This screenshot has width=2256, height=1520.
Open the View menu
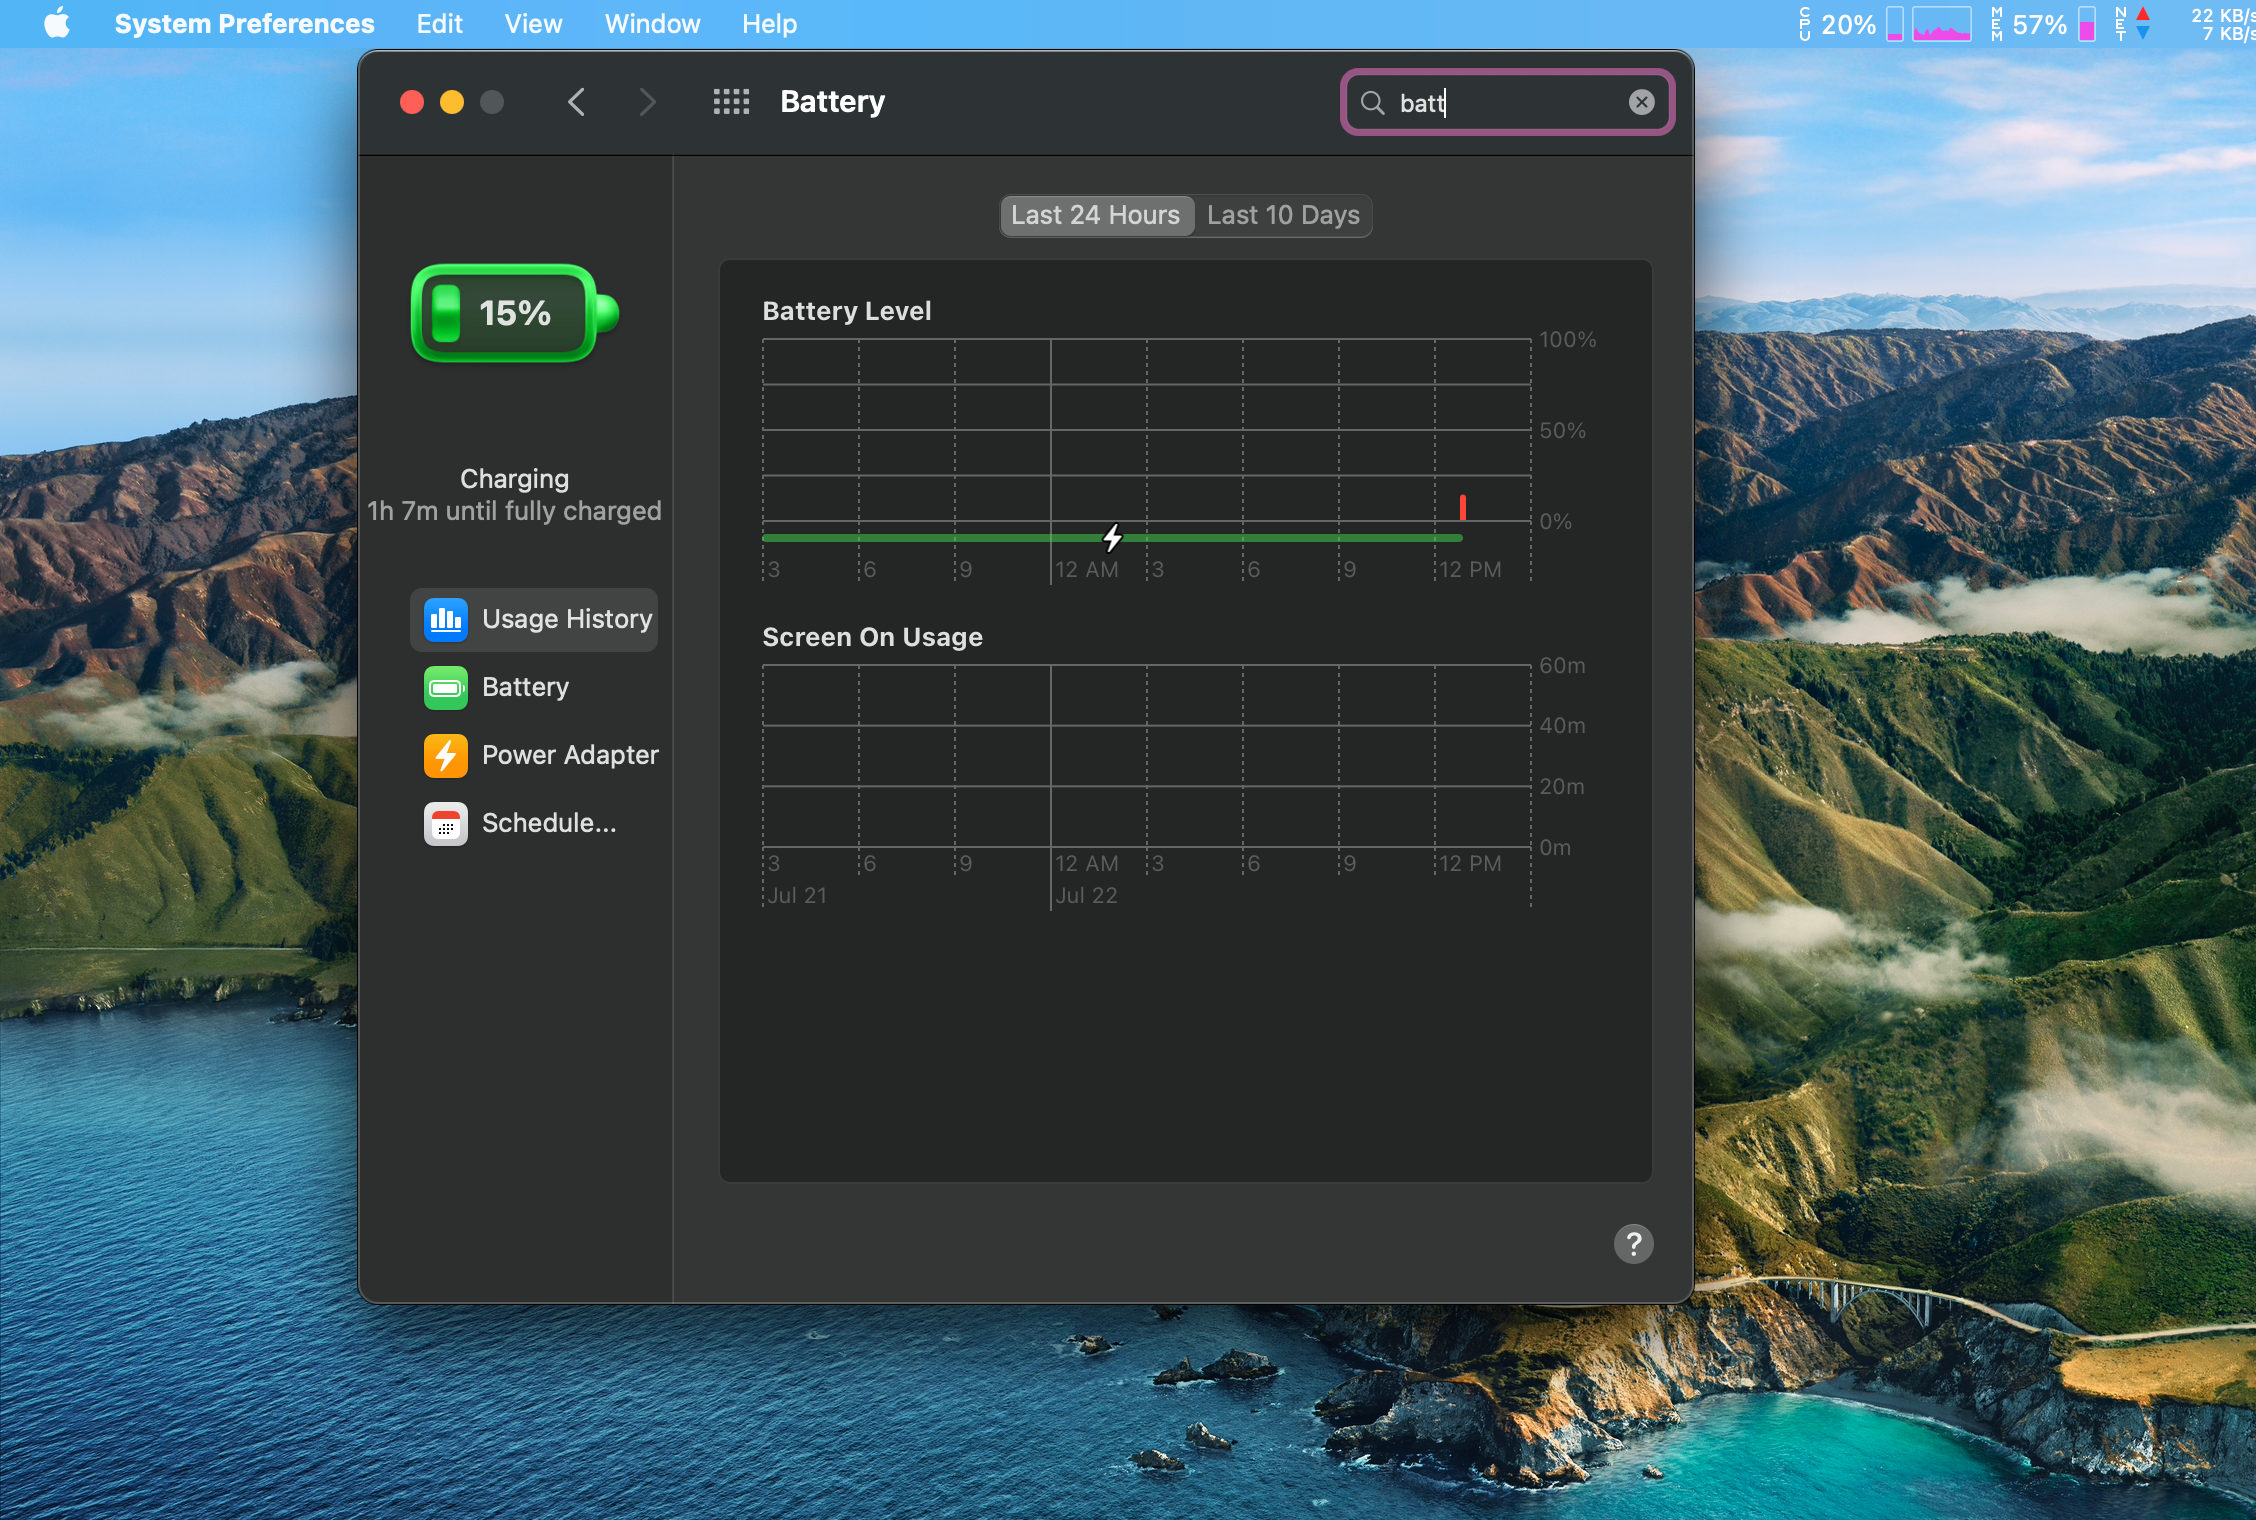coord(533,23)
